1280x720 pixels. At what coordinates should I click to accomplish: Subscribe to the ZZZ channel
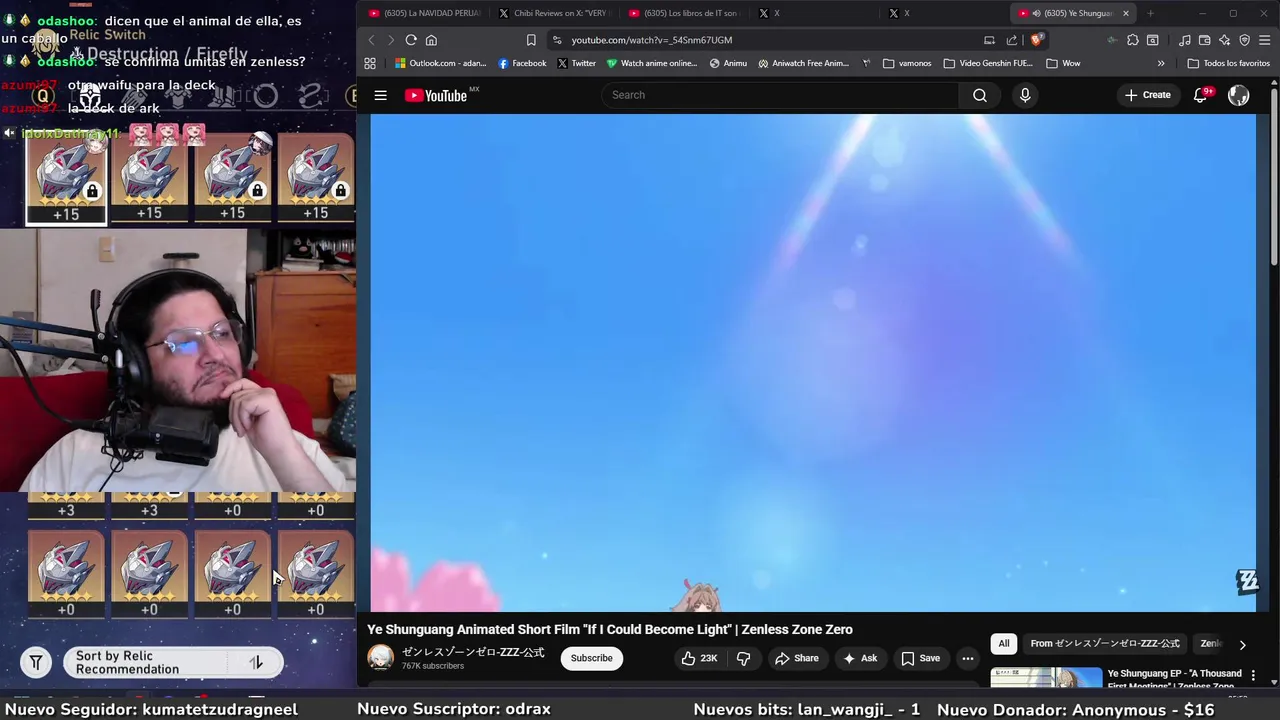click(x=591, y=658)
